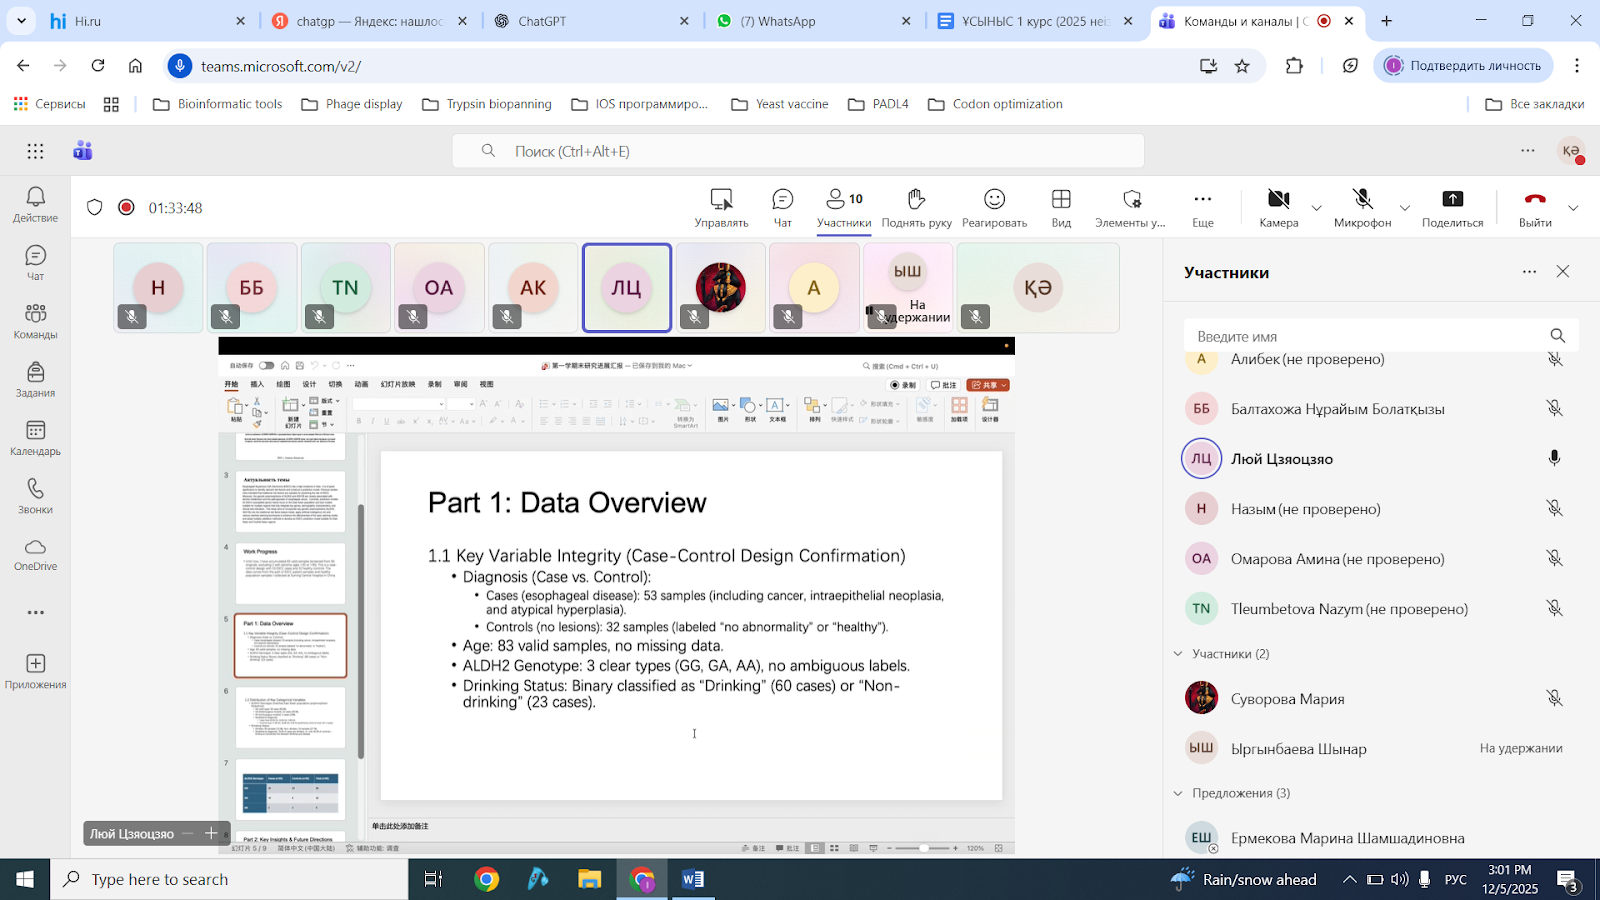Screen dimensions: 1600x900
Task: Open Word from the Windows taskbar
Action: [693, 879]
